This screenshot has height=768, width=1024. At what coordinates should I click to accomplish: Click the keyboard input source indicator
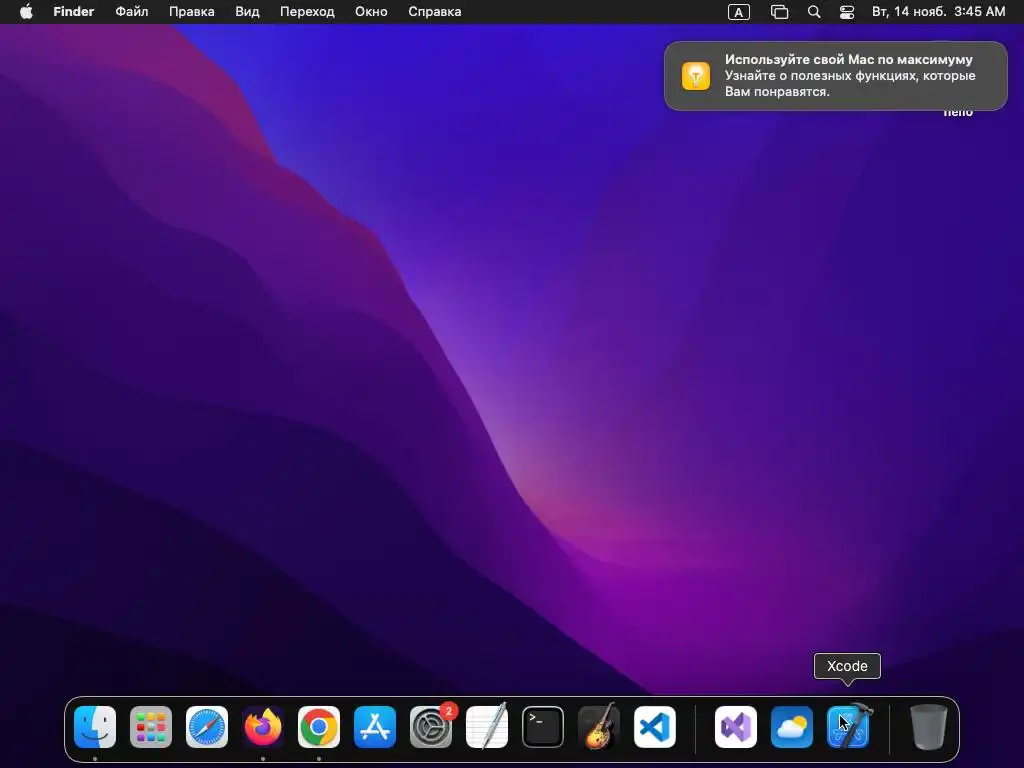pos(739,12)
